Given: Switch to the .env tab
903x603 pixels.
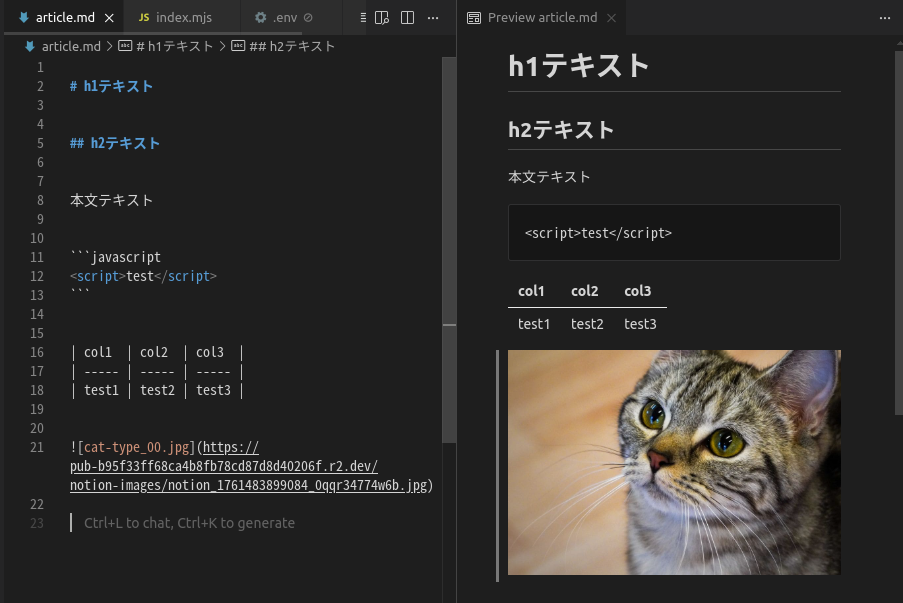Looking at the screenshot, I should 286,18.
